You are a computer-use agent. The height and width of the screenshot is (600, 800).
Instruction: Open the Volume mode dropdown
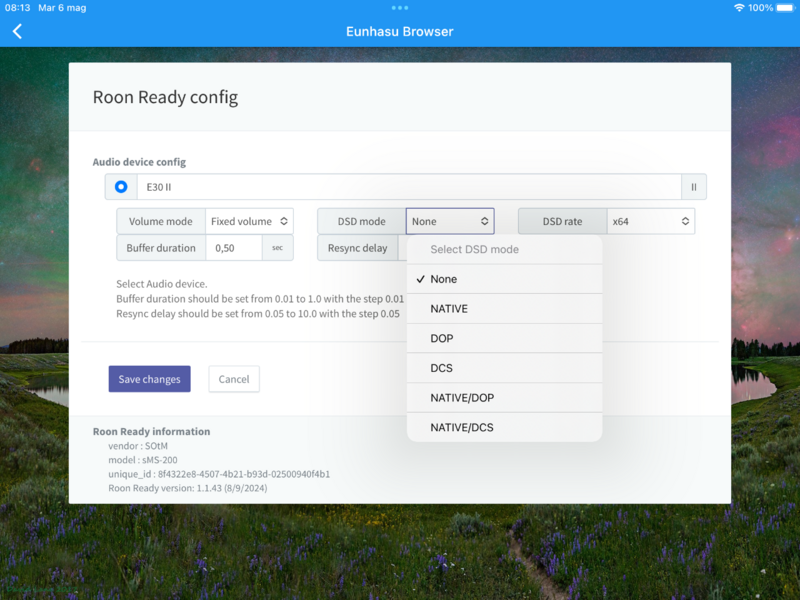[249, 221]
